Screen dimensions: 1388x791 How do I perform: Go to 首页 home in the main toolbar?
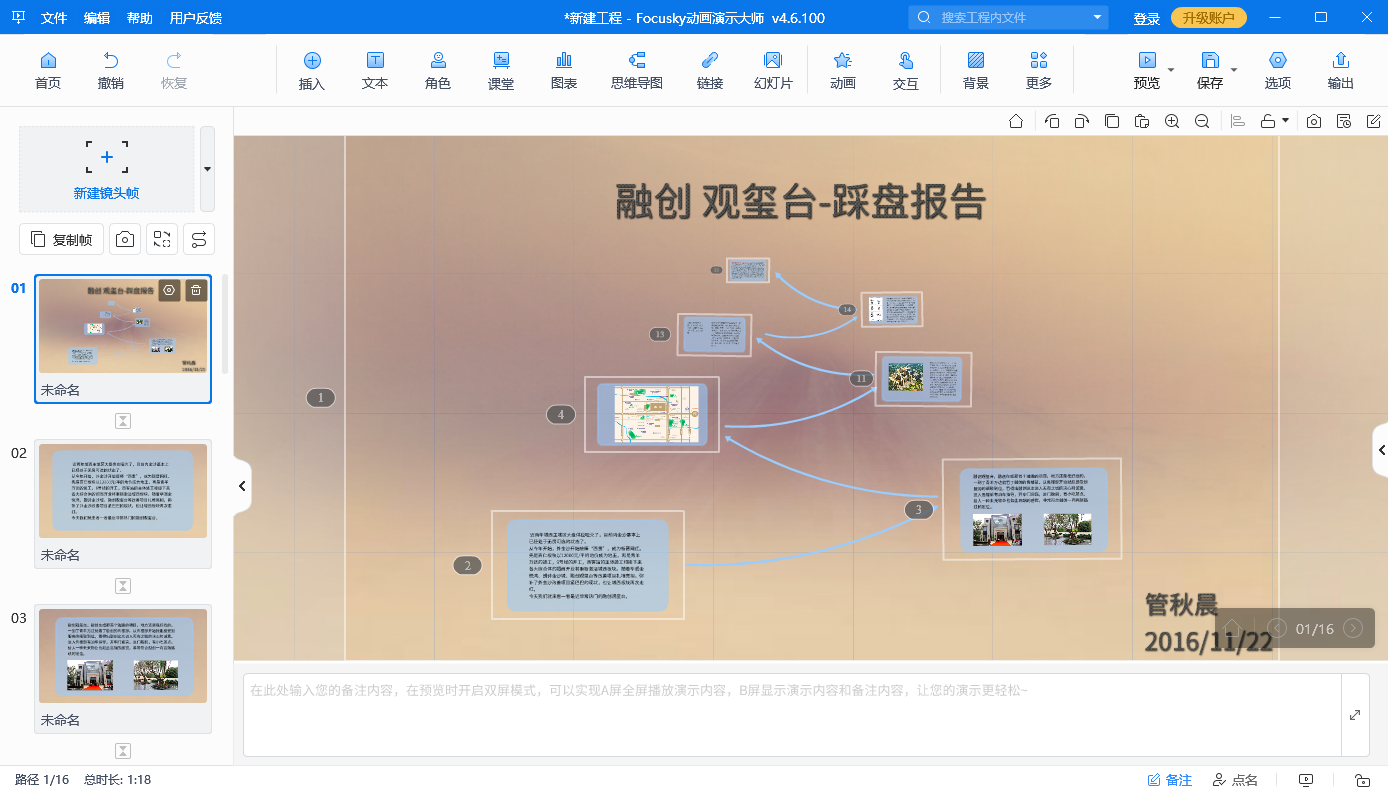coord(48,70)
